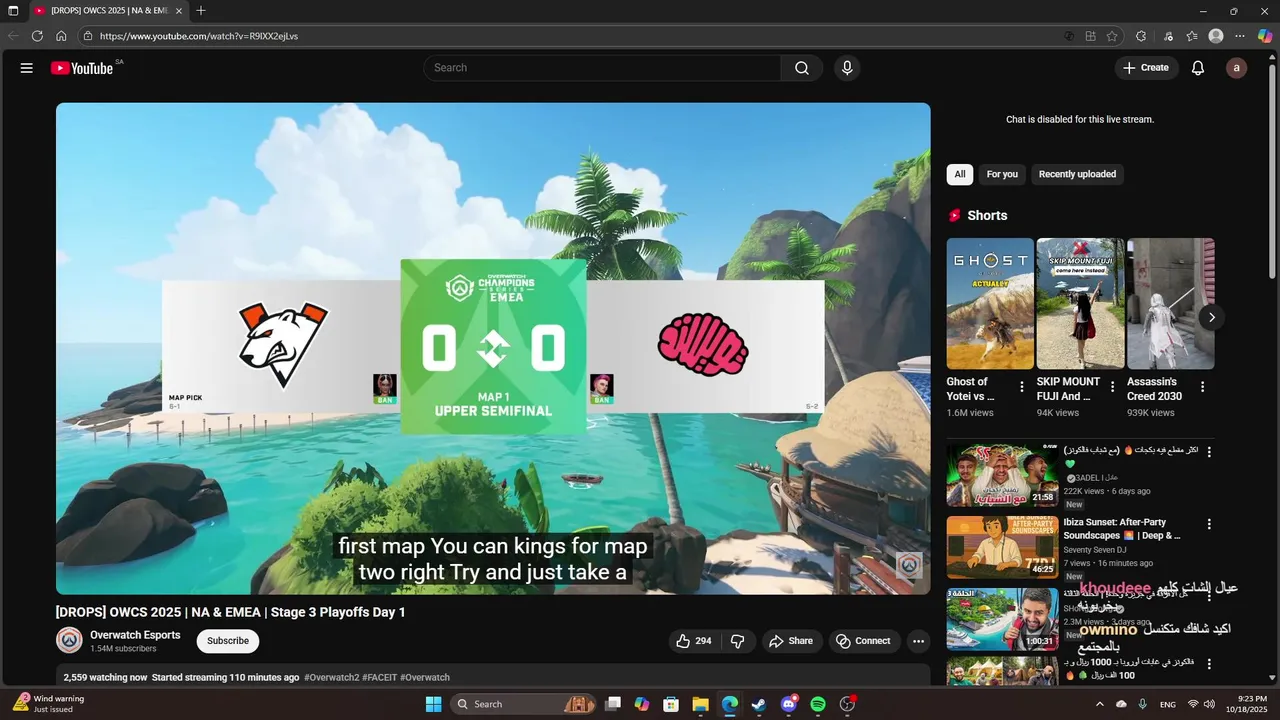Open Spotify from taskbar
1280x720 pixels.
pyautogui.click(x=818, y=704)
